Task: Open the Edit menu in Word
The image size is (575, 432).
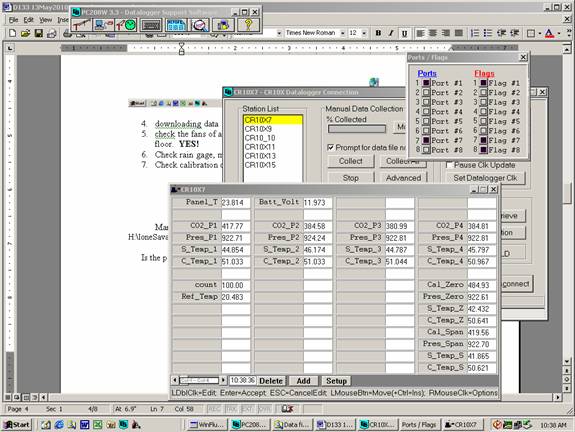Action: [28, 20]
